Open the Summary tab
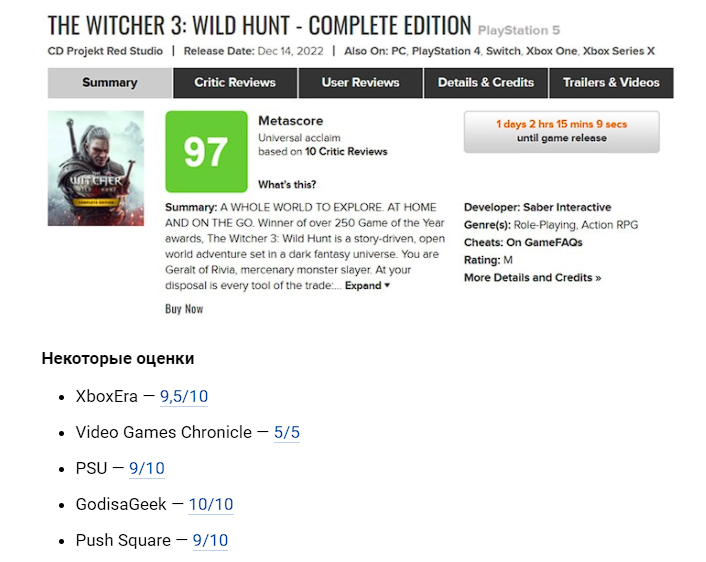 tap(110, 83)
